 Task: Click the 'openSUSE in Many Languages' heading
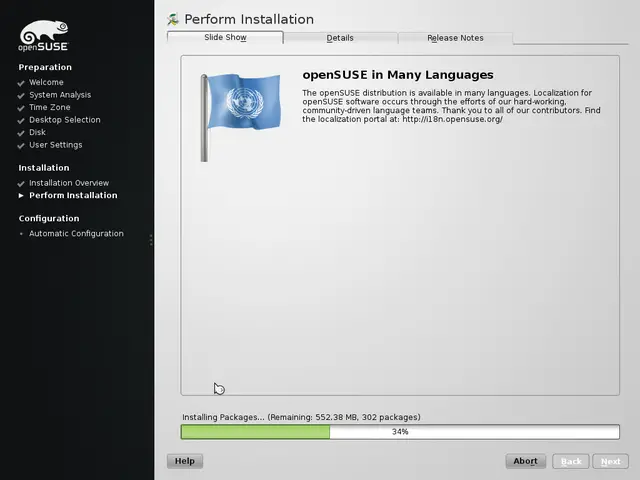pos(398,75)
